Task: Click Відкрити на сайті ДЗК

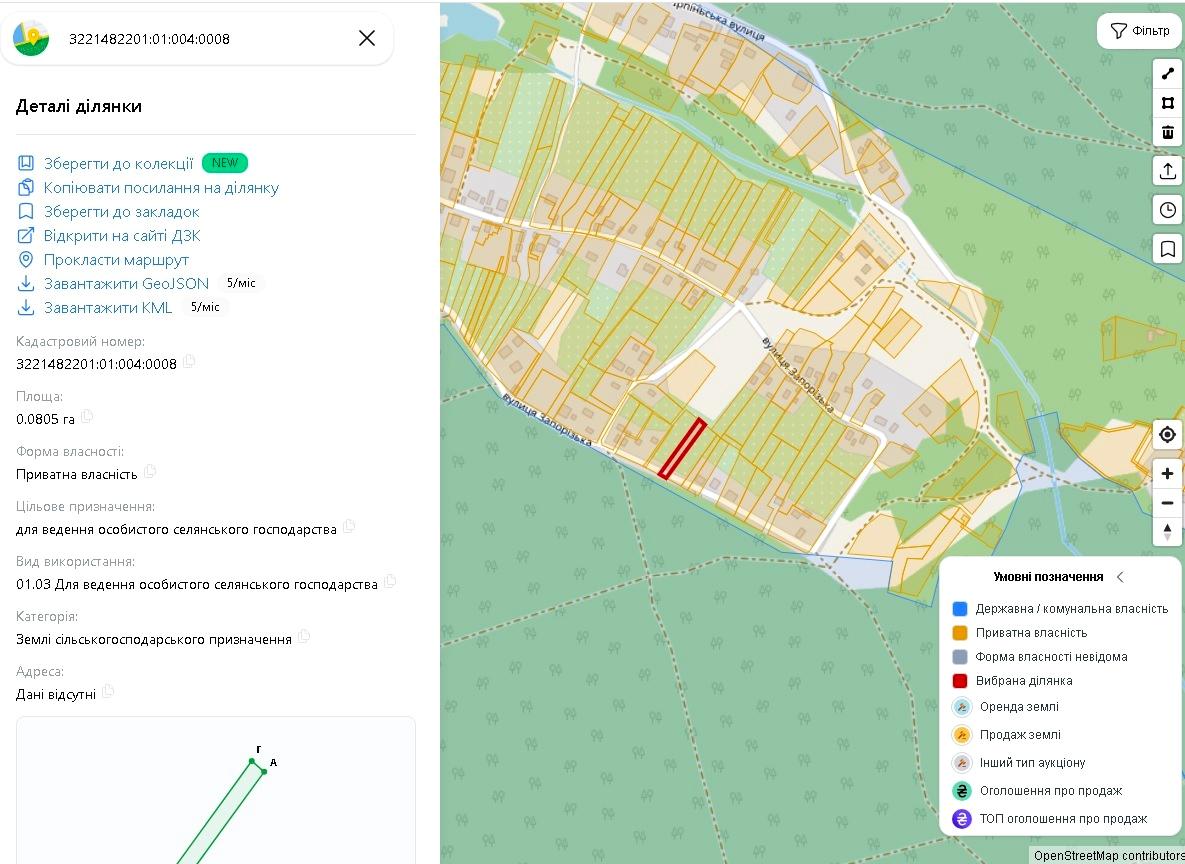Action: tap(122, 236)
